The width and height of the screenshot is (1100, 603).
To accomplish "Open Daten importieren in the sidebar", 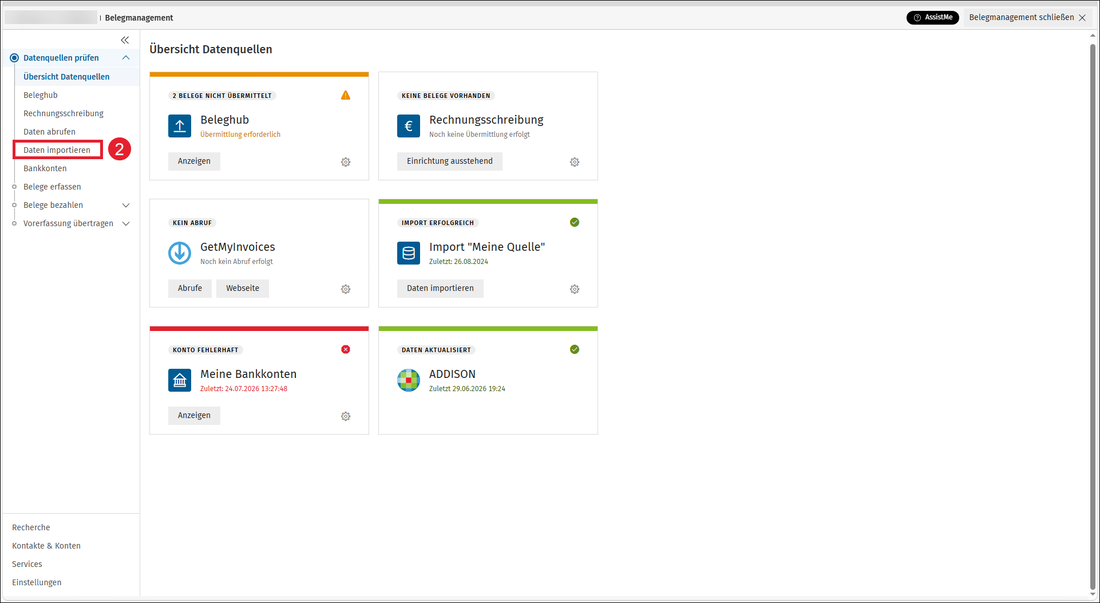I will pyautogui.click(x=57, y=150).
